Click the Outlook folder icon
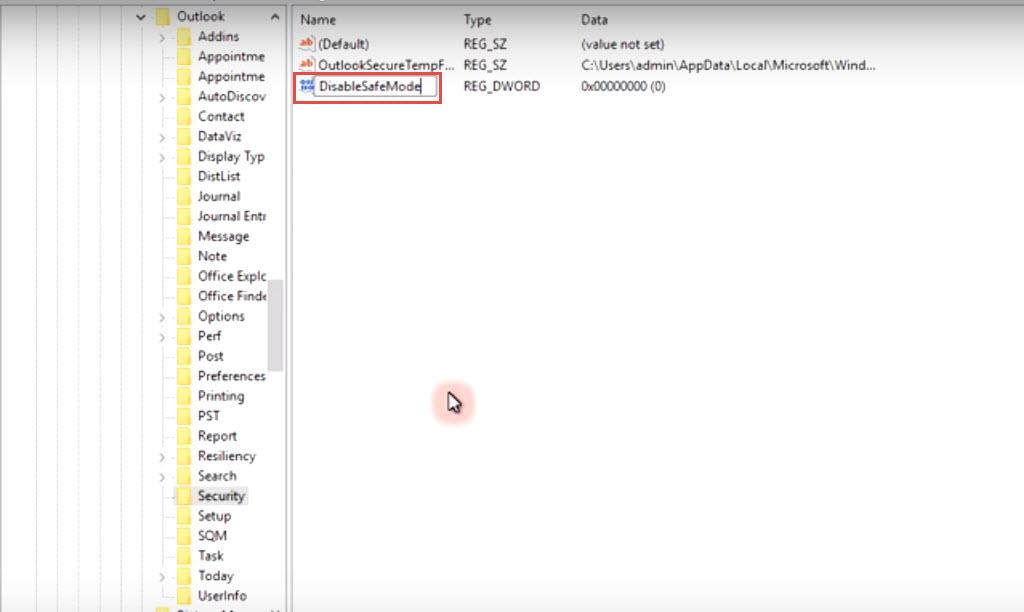The width and height of the screenshot is (1024, 612). click(x=163, y=16)
